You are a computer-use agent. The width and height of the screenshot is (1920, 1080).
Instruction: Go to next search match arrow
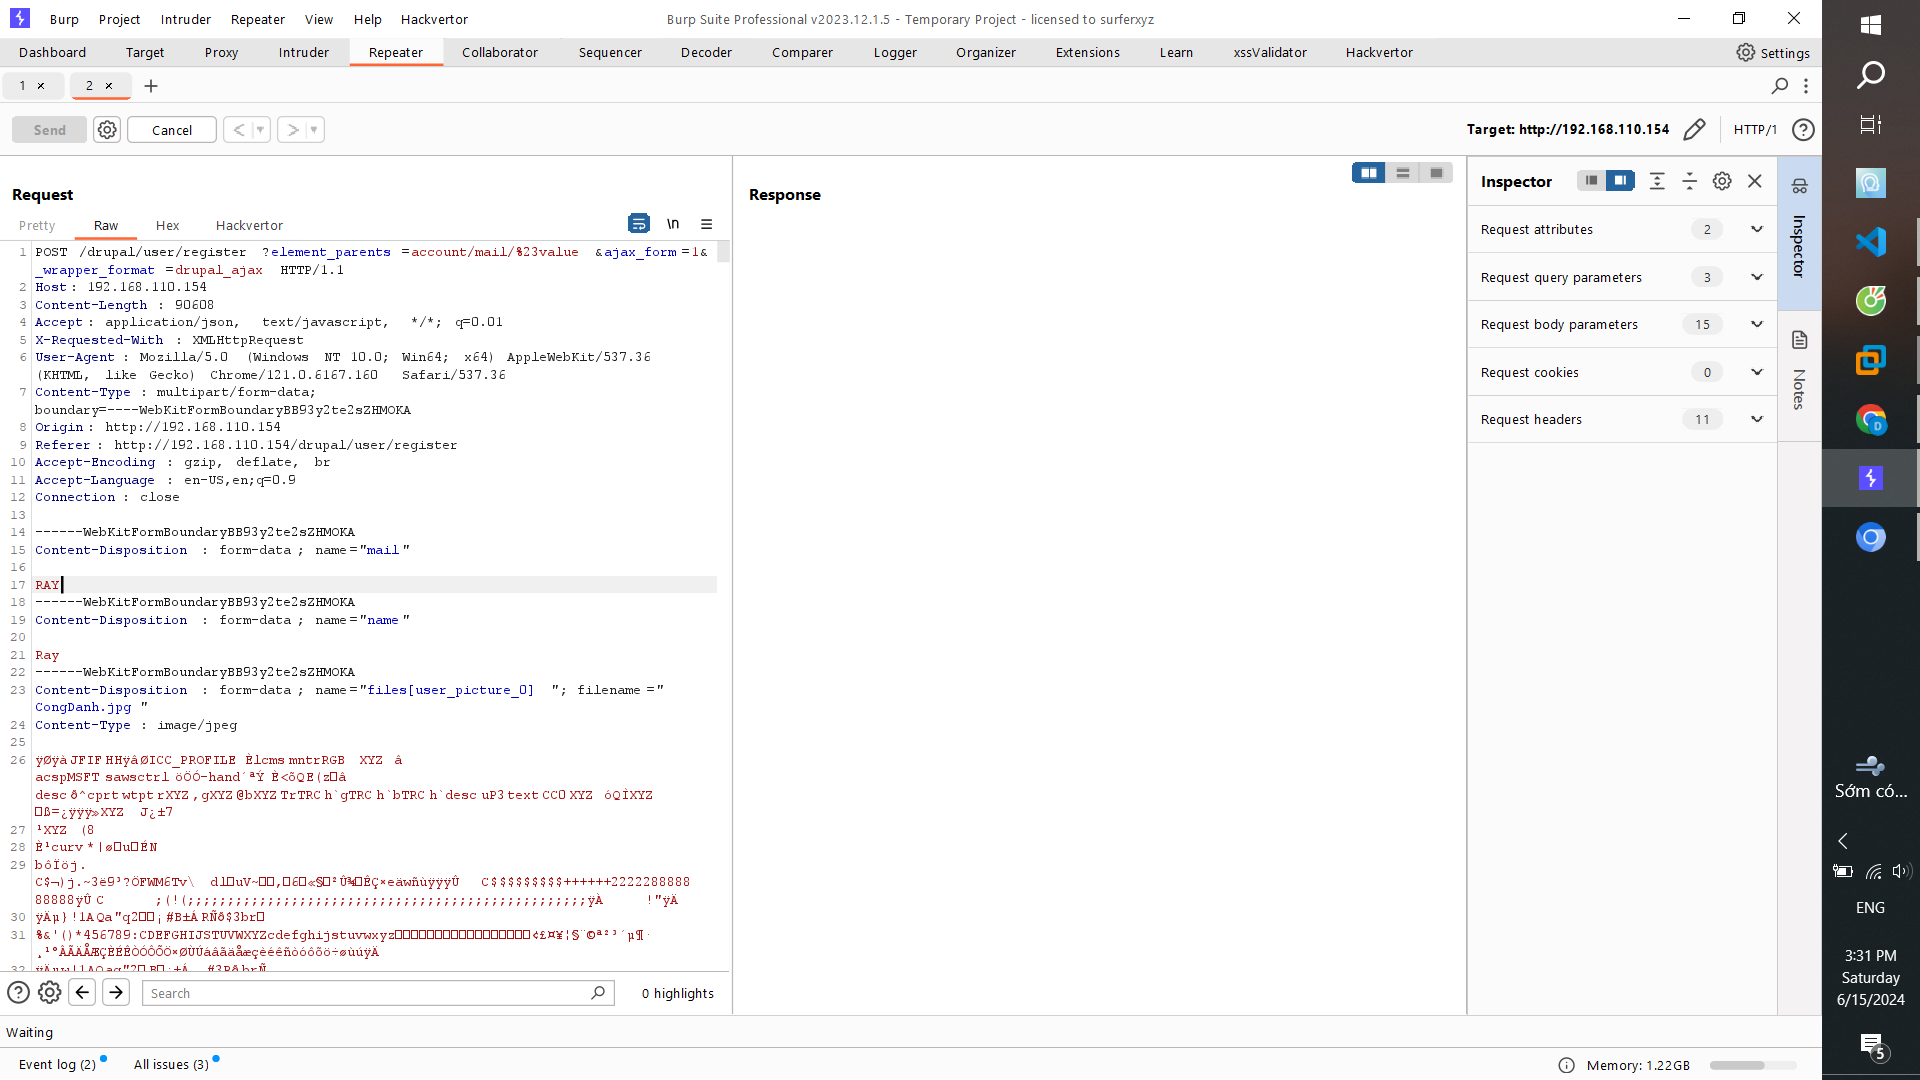[x=116, y=993]
